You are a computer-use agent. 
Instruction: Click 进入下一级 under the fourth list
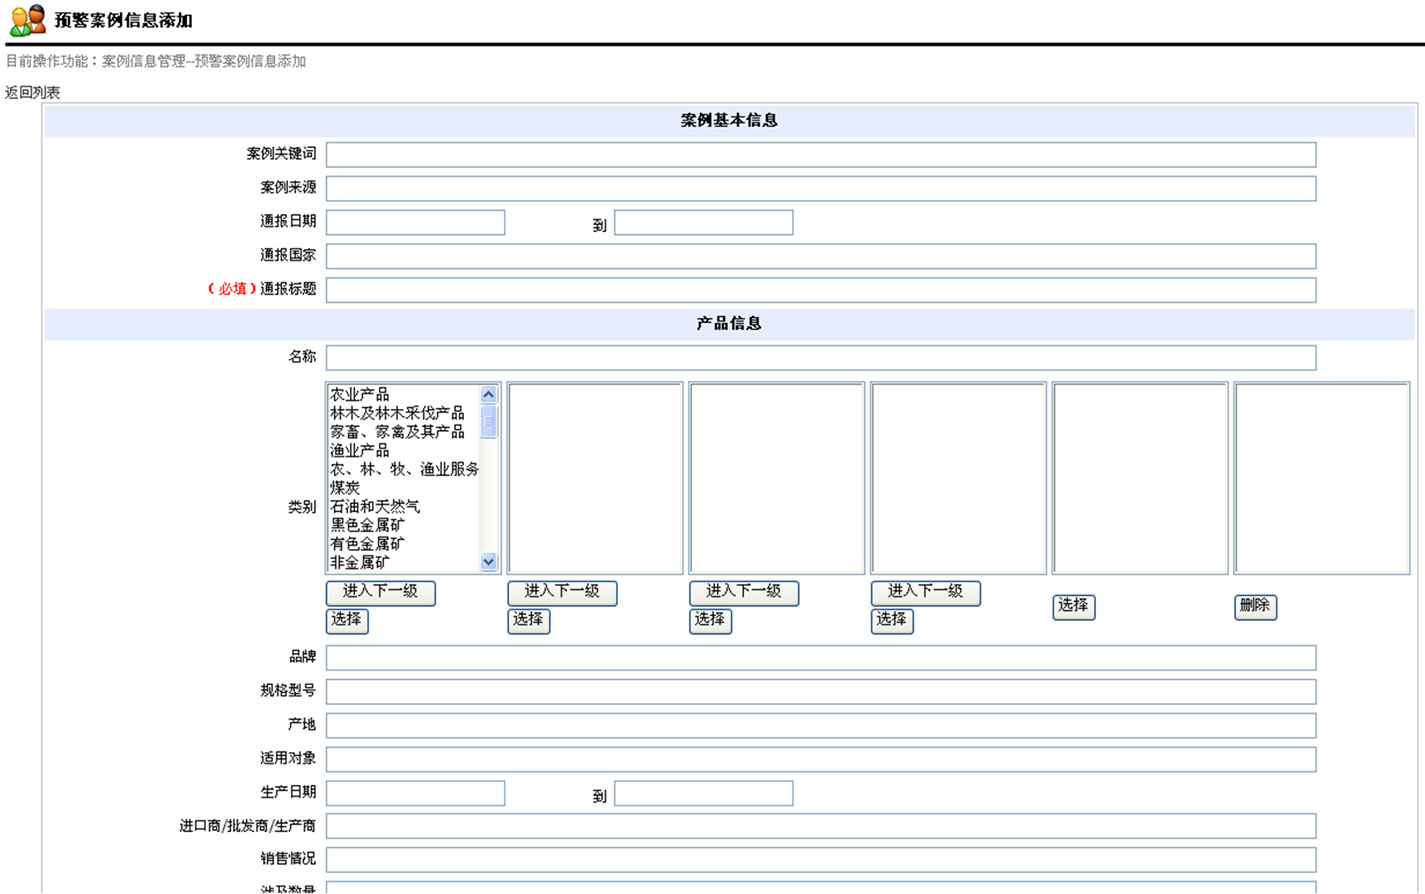(x=925, y=592)
